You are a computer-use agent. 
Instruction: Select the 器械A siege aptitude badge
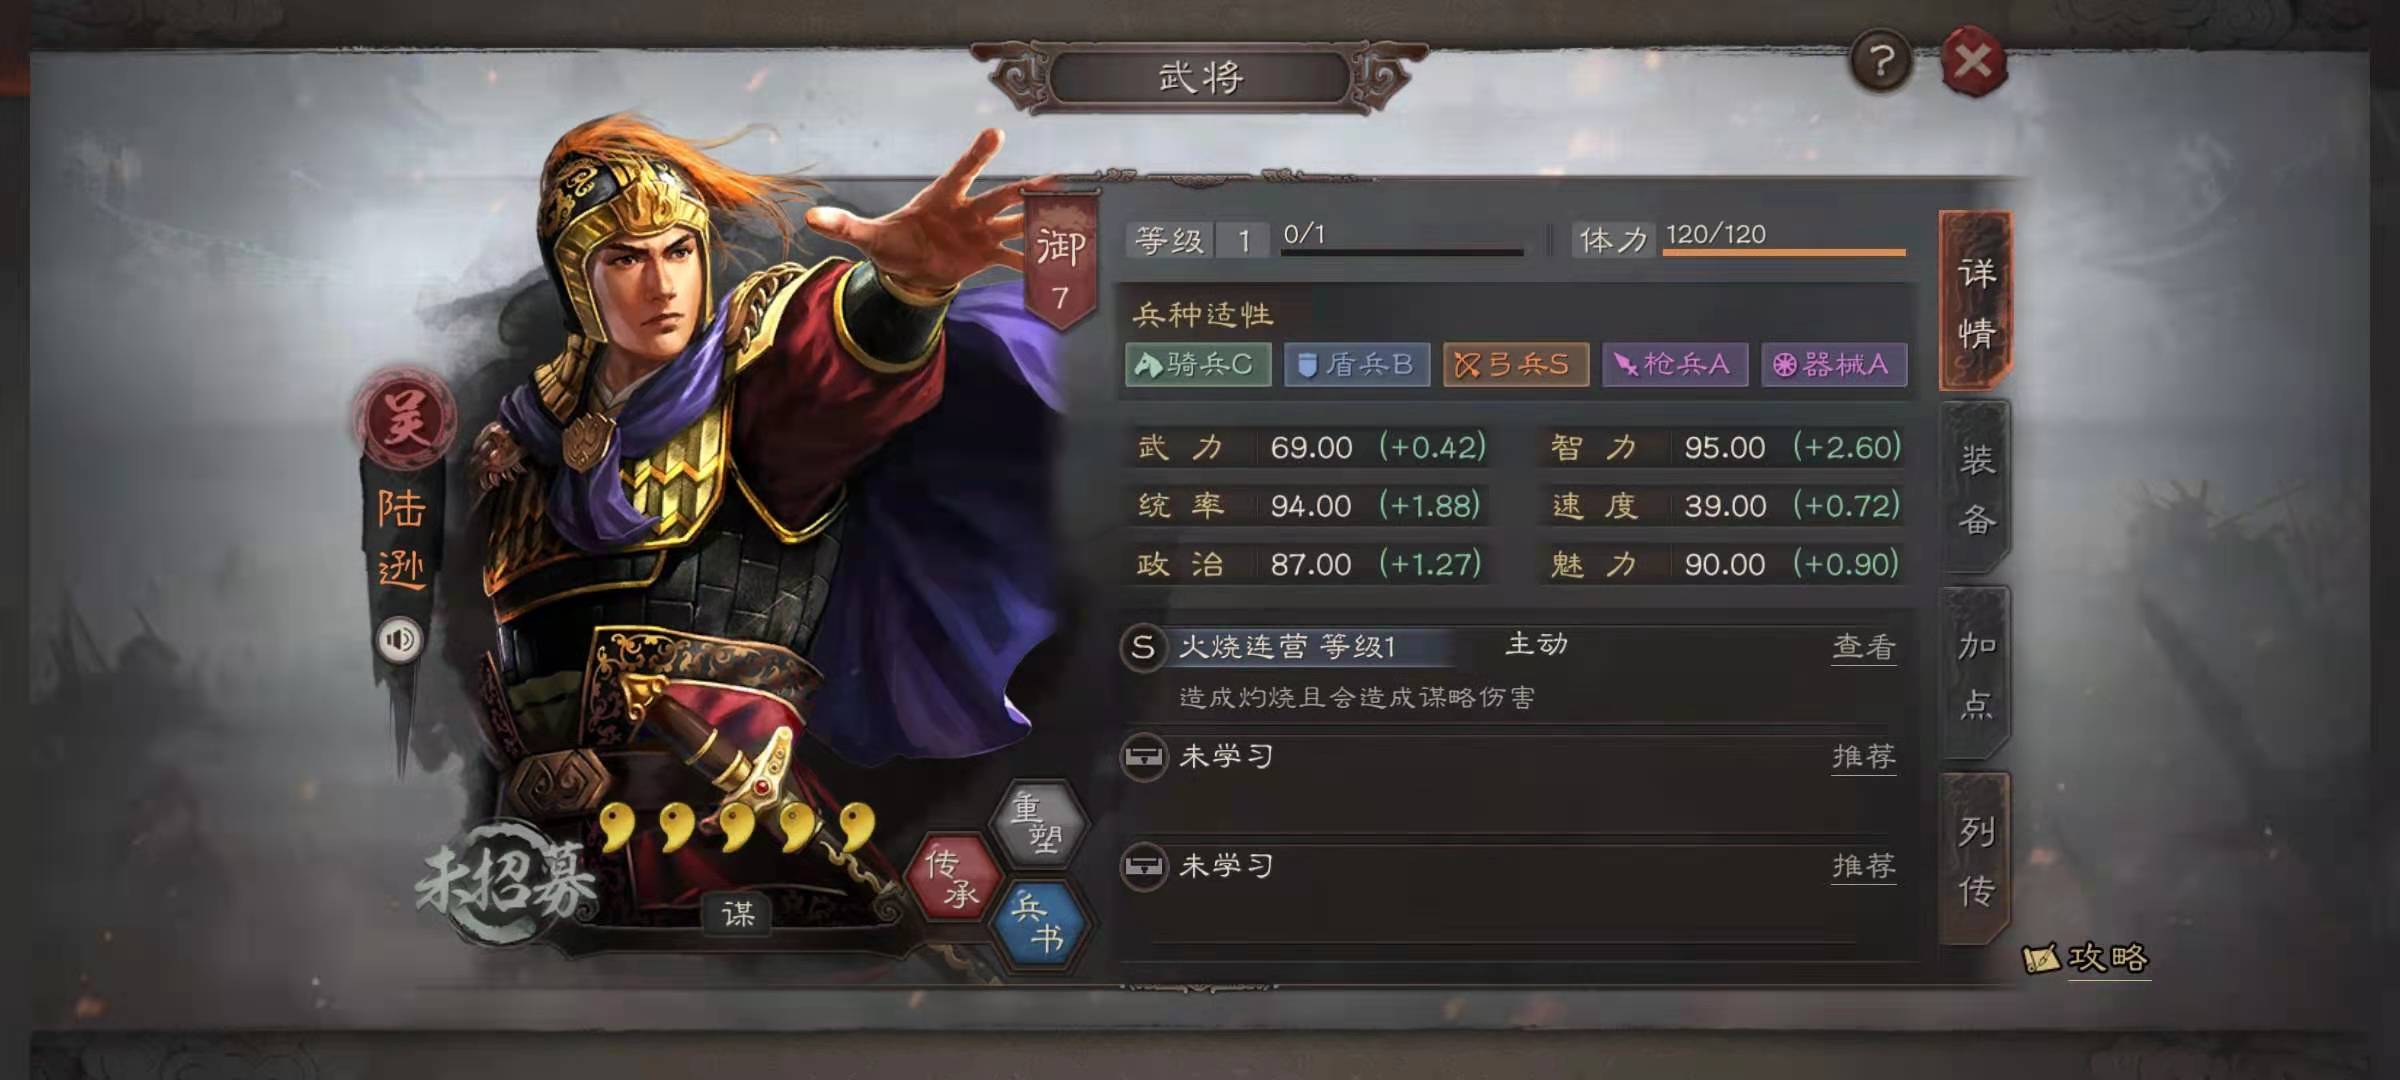click(x=1834, y=365)
